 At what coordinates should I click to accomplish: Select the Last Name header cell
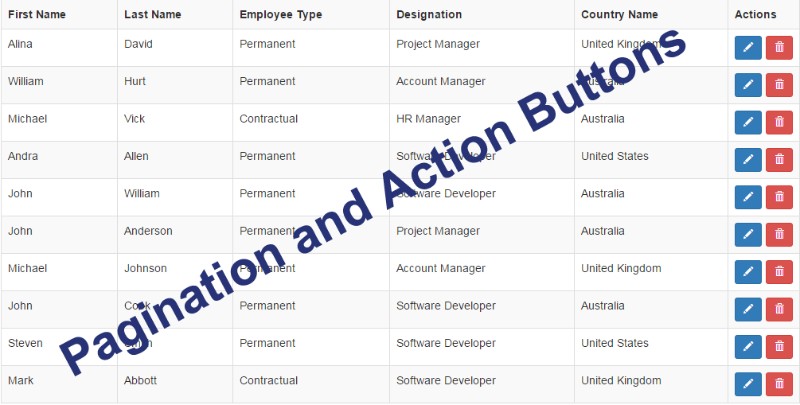click(175, 14)
